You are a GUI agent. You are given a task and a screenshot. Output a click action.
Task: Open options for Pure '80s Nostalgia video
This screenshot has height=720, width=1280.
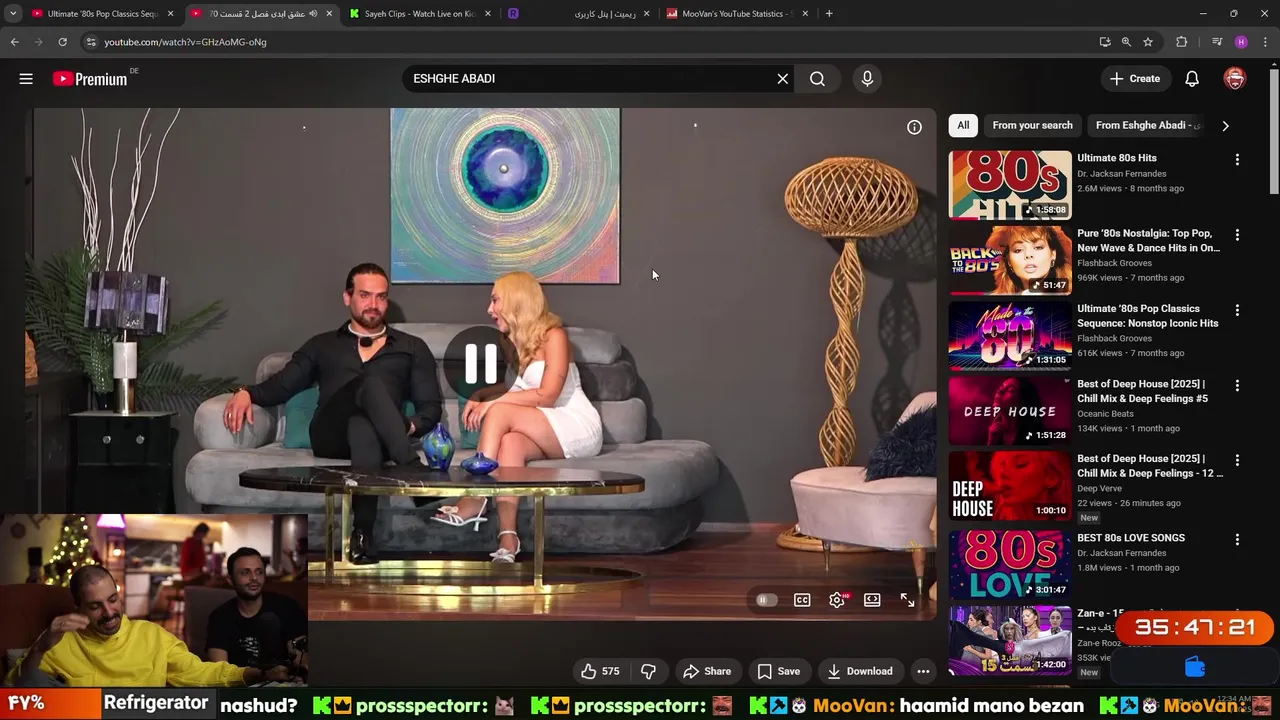click(1237, 235)
